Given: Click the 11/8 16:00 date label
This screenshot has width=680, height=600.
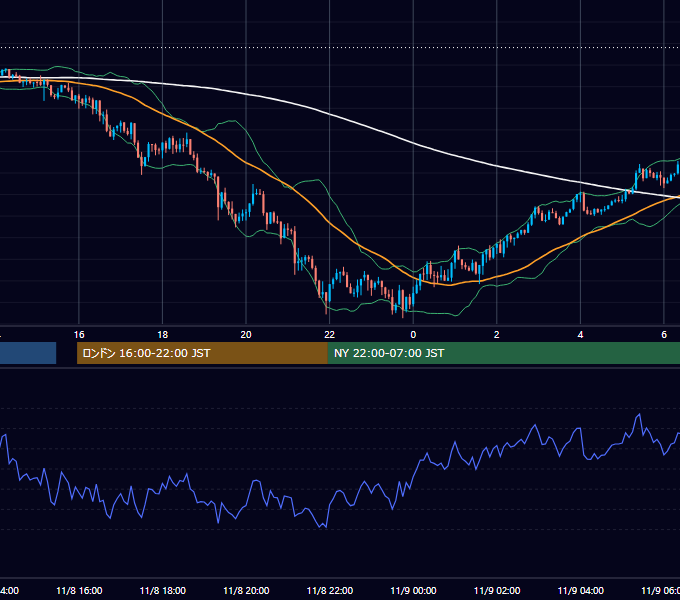Looking at the screenshot, I should pos(79,591).
